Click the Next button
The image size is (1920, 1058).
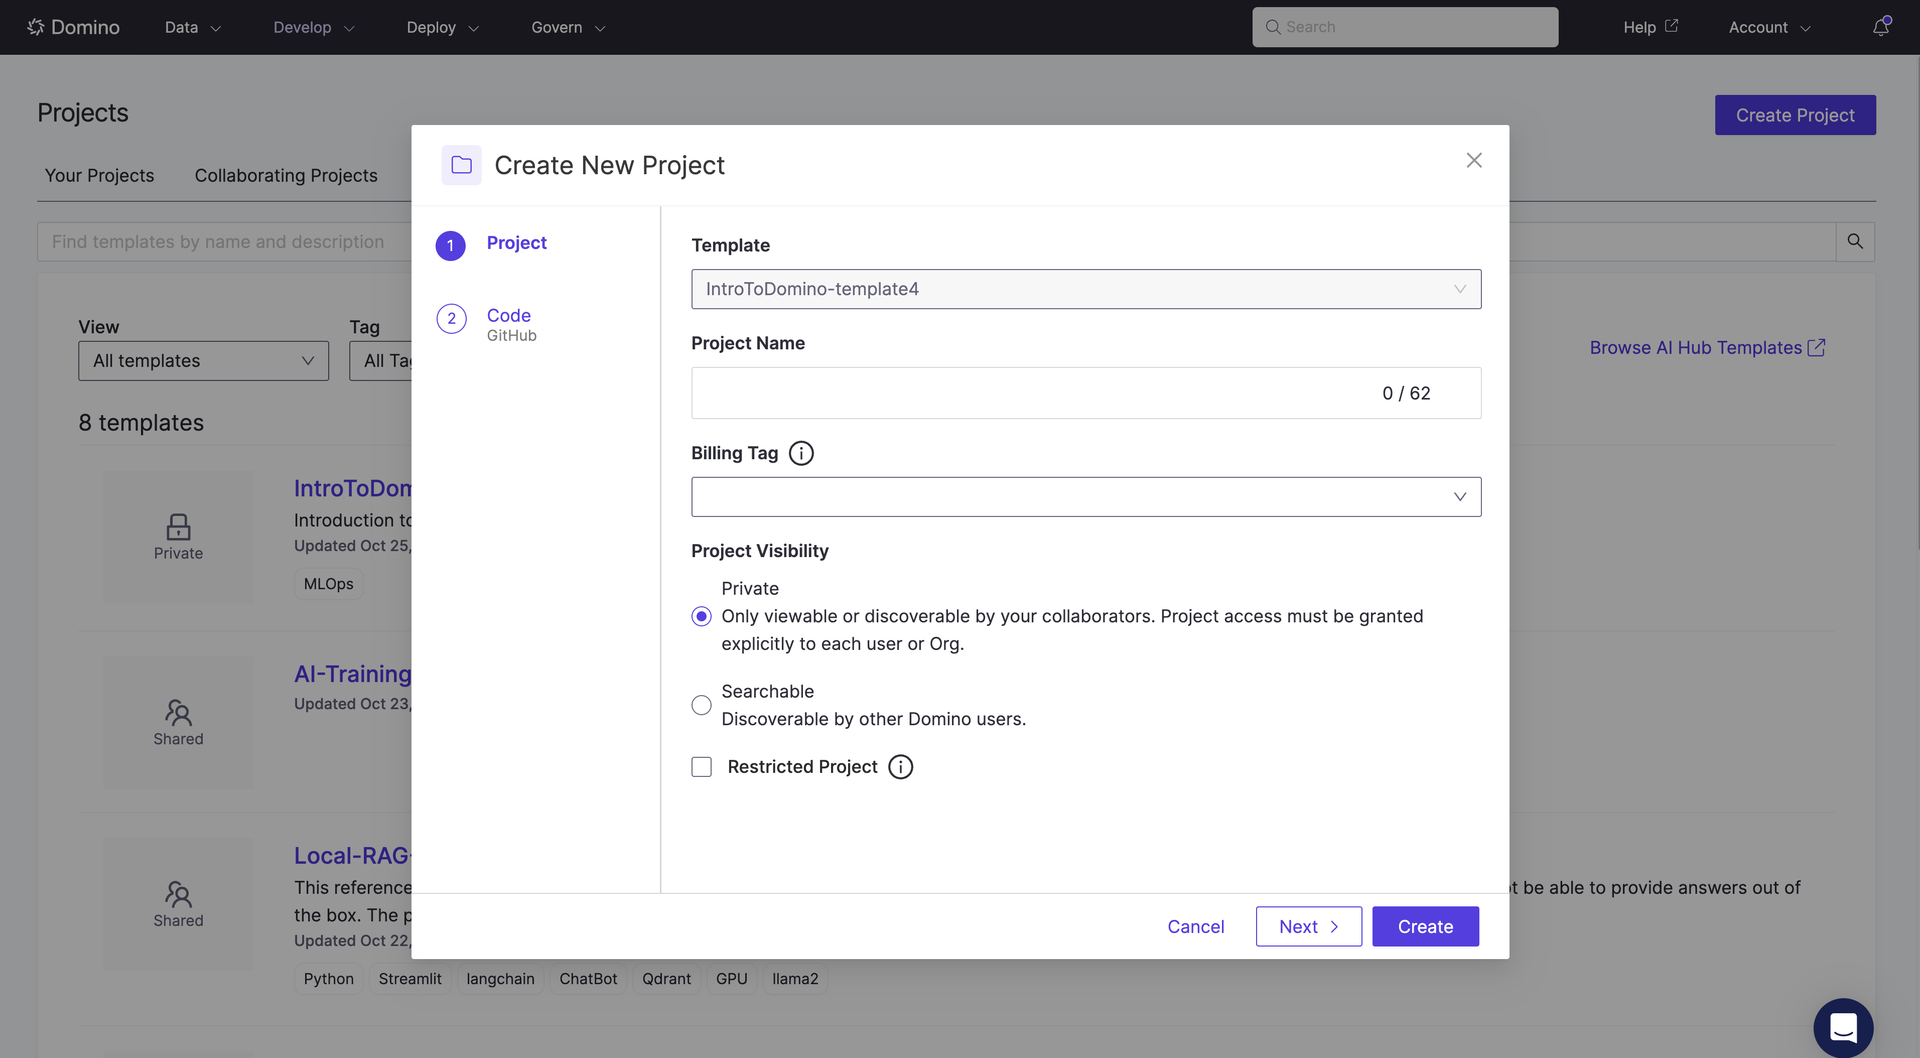pos(1309,926)
